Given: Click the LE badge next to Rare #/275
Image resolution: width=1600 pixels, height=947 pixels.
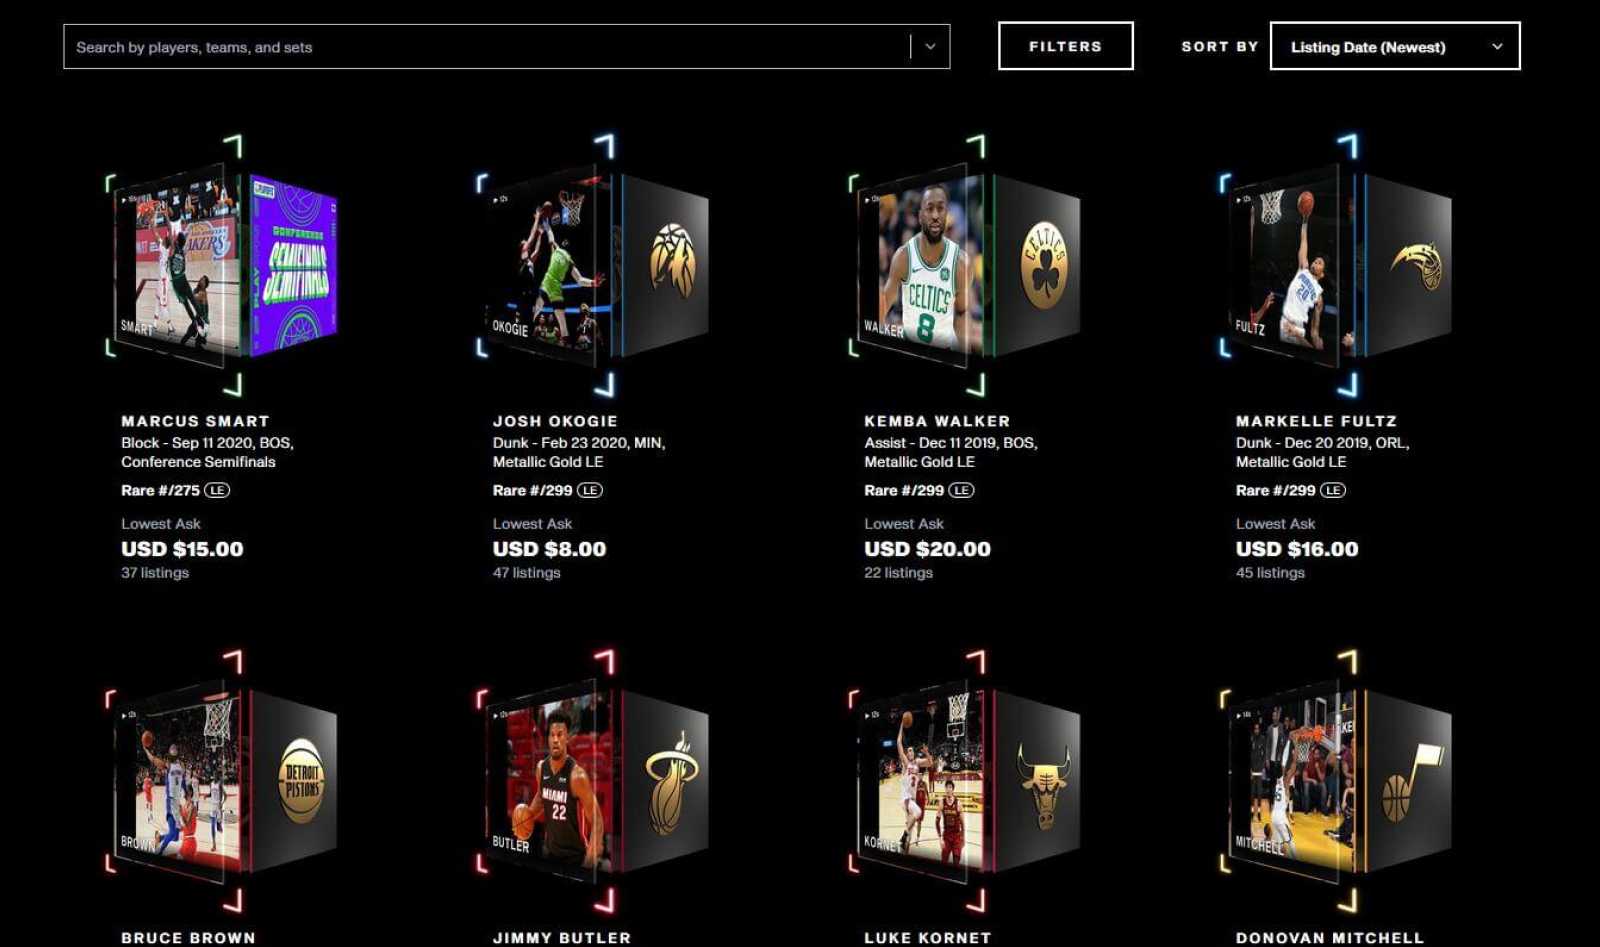Looking at the screenshot, I should tap(217, 490).
